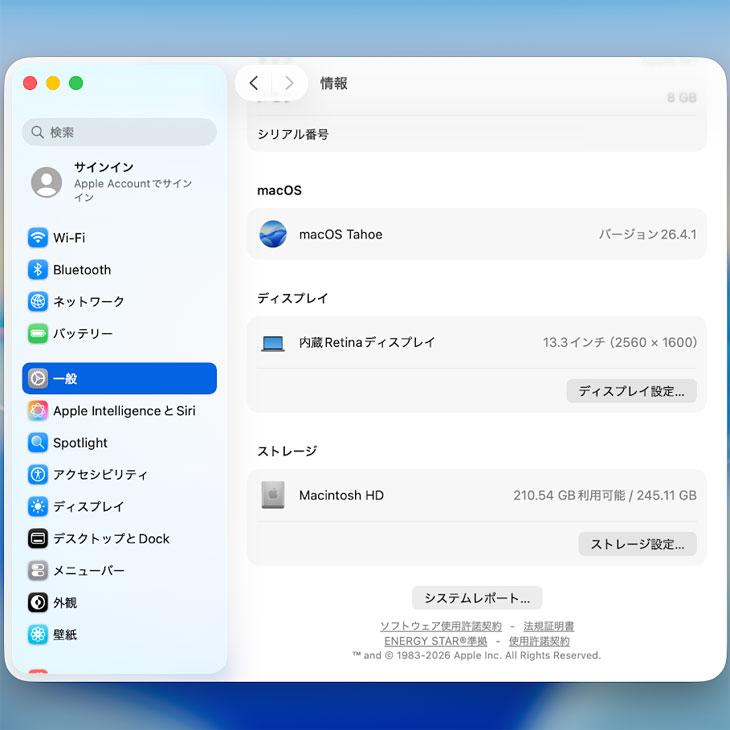The width and height of the screenshot is (730, 730).
Task: Select 壁紙 in the sidebar
Action: coord(120,634)
